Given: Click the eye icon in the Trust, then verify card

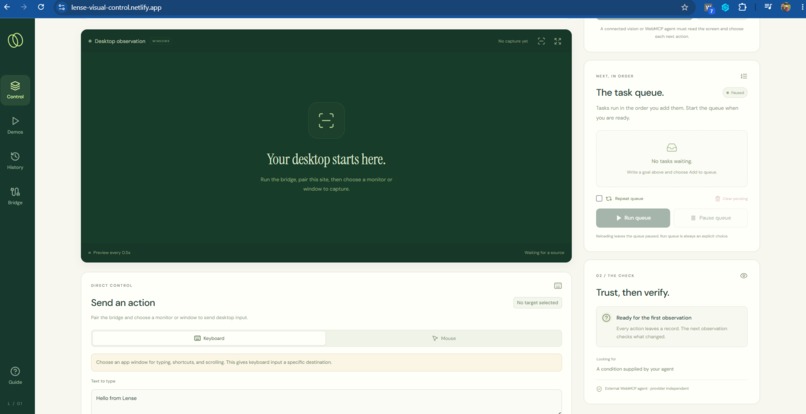Looking at the screenshot, I should coord(744,276).
